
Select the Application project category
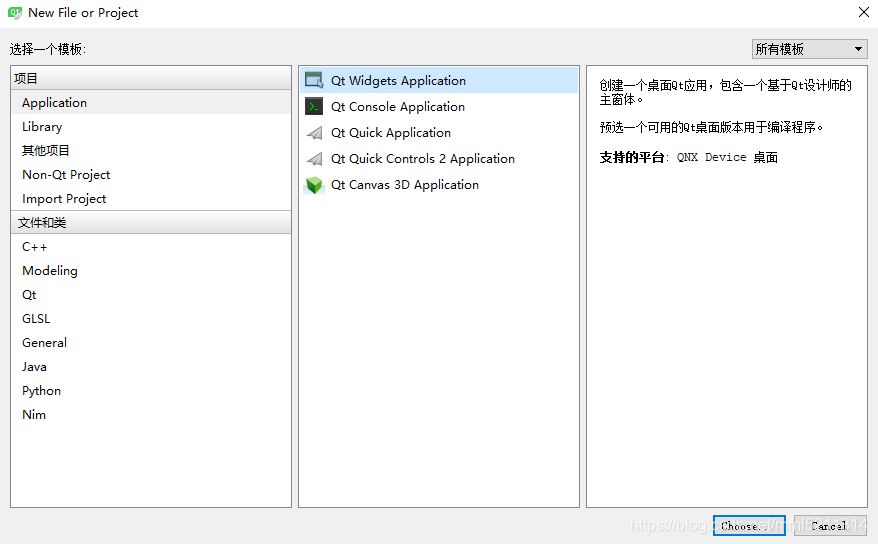pos(151,102)
